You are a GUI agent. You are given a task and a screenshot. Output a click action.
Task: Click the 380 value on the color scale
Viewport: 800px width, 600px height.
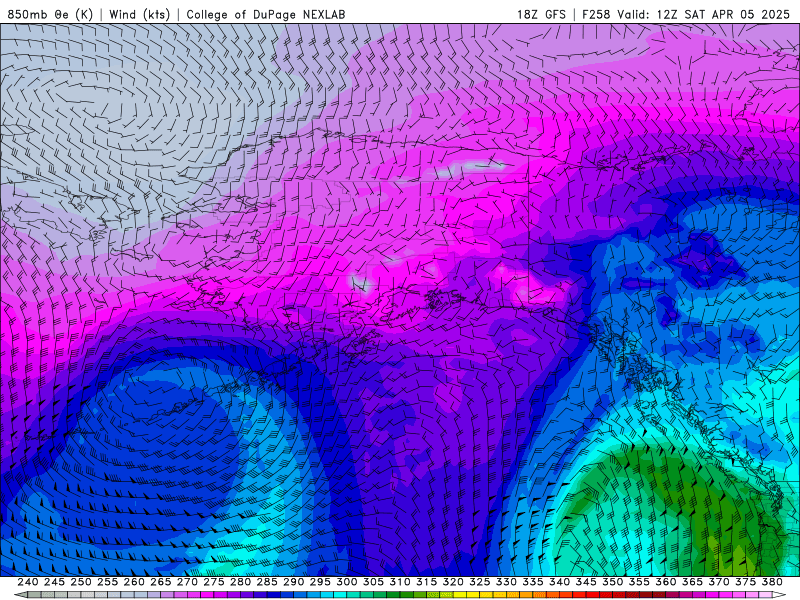point(772,582)
